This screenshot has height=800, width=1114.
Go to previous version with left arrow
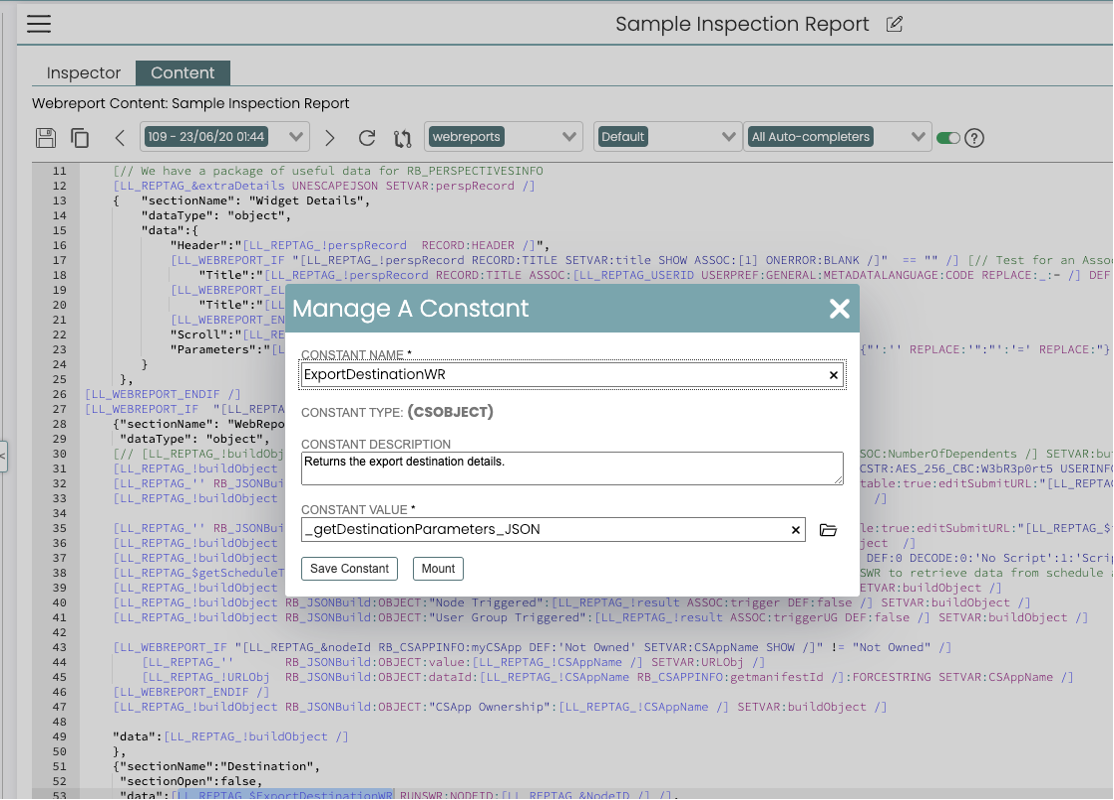(120, 138)
